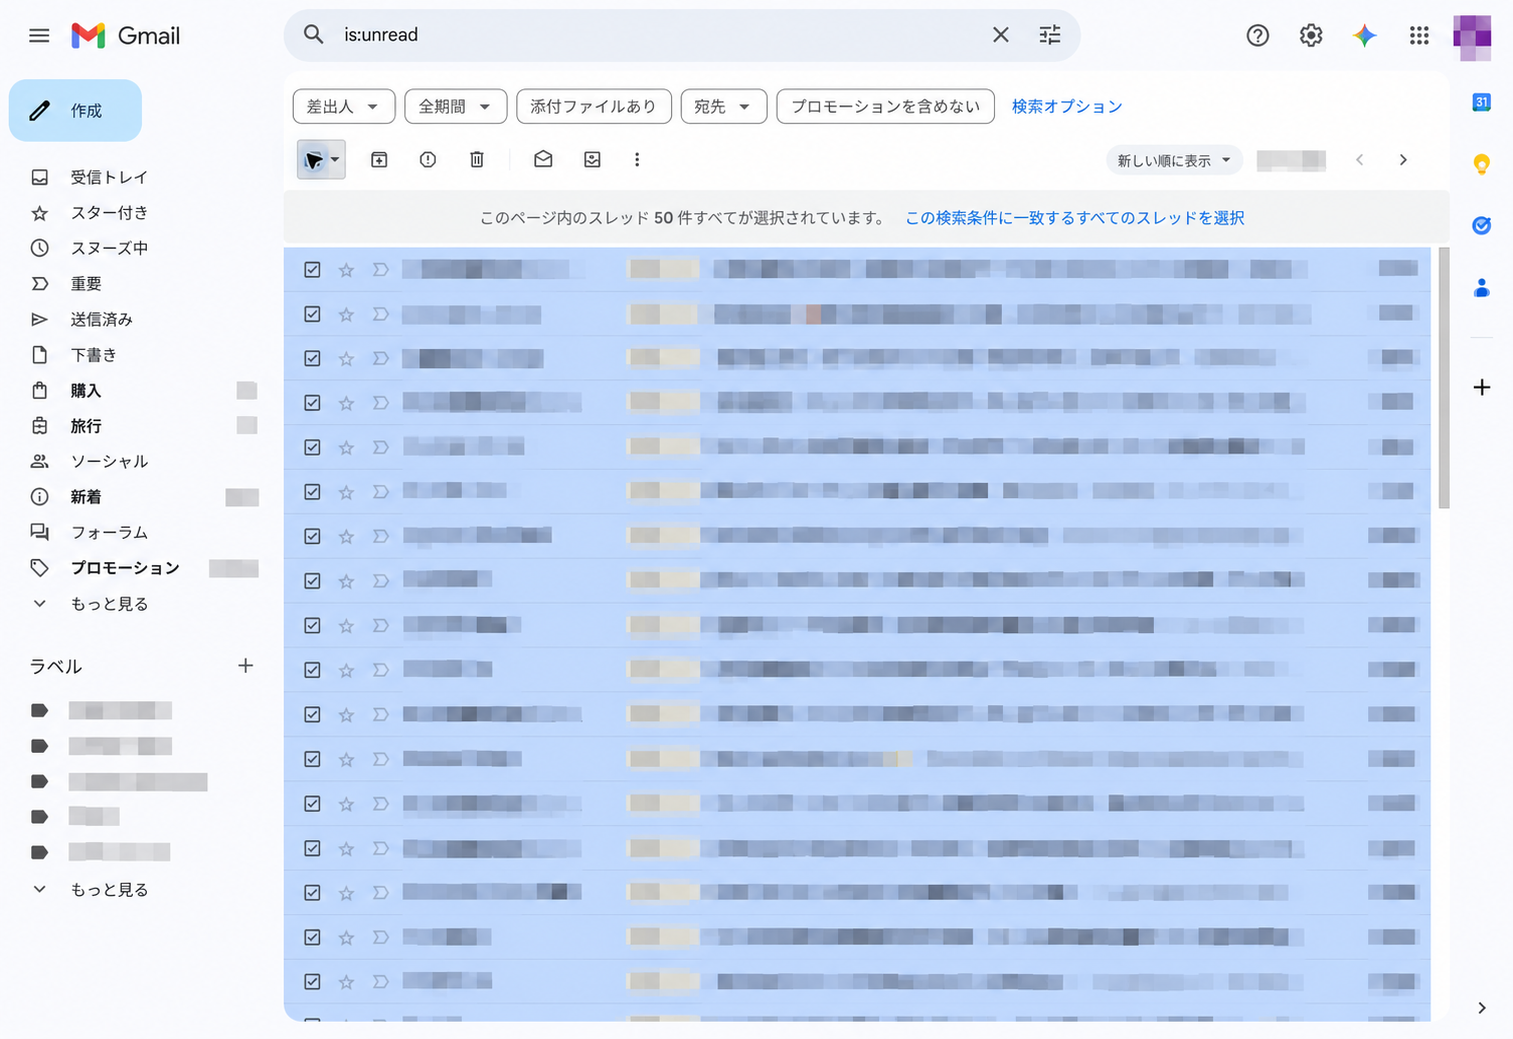1513x1039 pixels.
Task: Open Google Tasks in the side panel
Action: (x=1482, y=226)
